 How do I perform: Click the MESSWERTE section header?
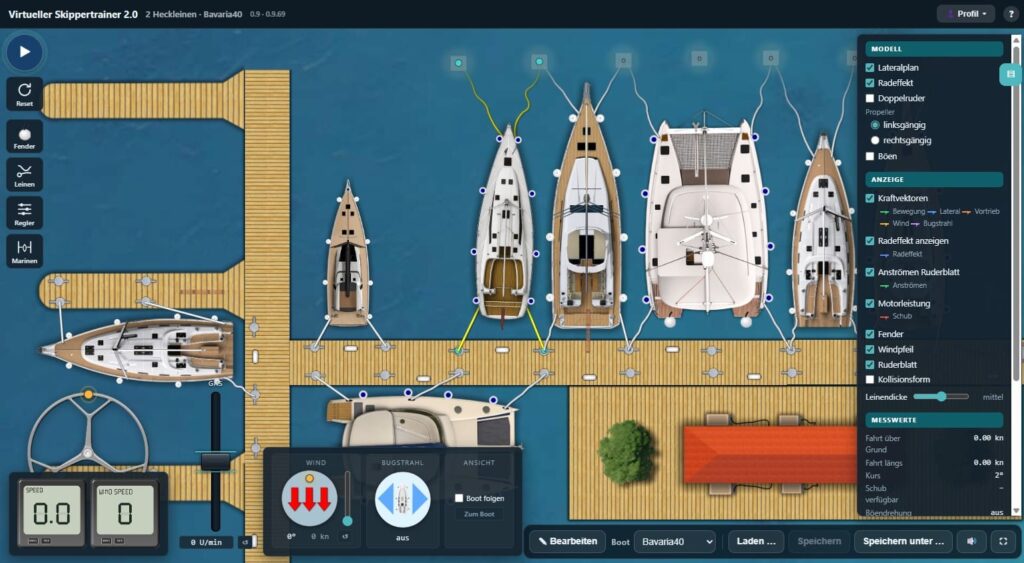pyautogui.click(x=934, y=420)
